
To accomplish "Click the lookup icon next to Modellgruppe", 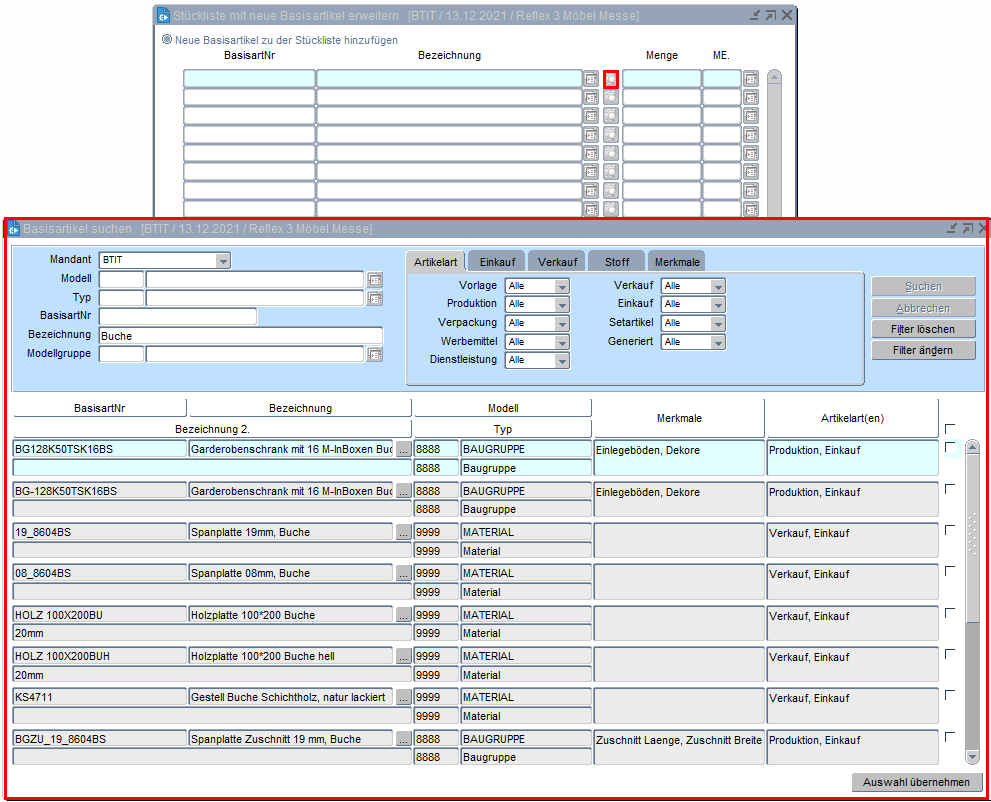I will tap(375, 354).
